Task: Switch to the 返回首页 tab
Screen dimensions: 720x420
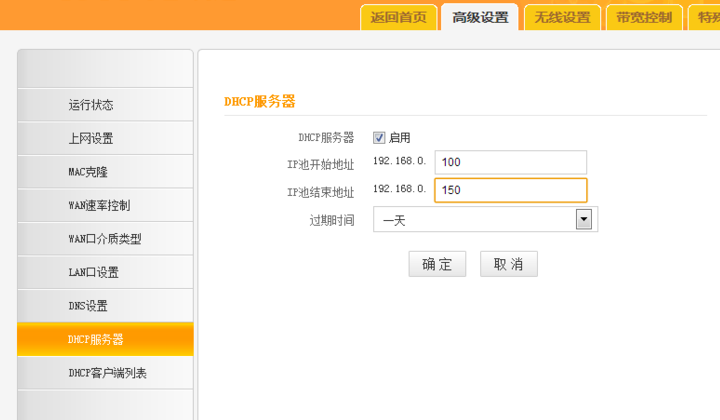Action: [398, 17]
